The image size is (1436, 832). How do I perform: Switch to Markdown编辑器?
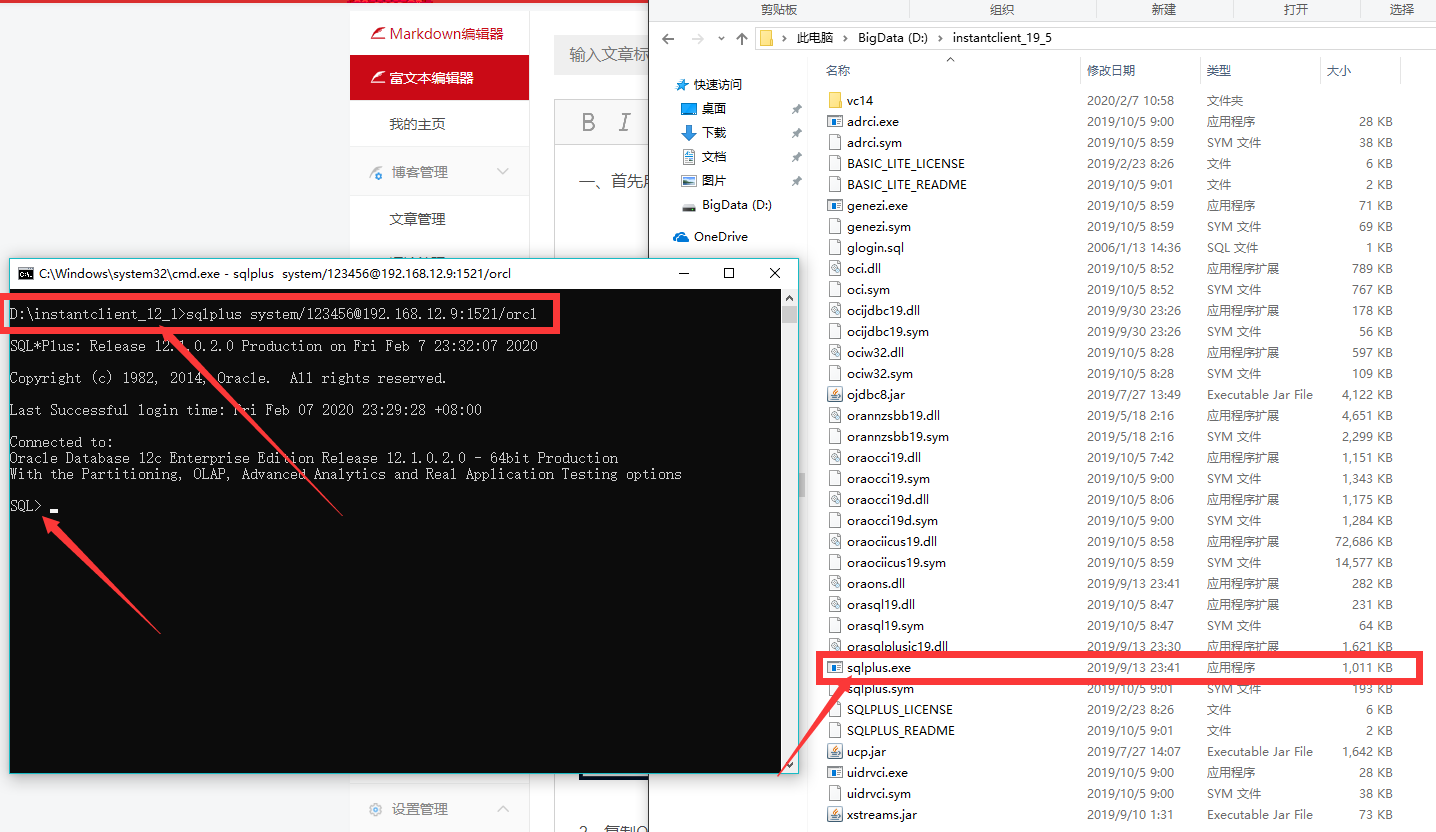pyautogui.click(x=439, y=33)
